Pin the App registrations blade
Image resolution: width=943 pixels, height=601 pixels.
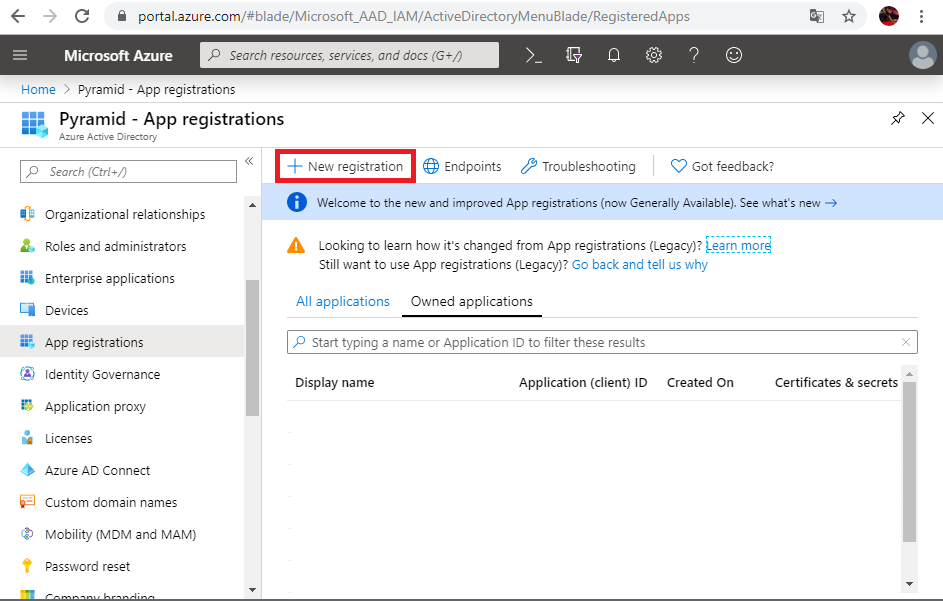coord(897,118)
